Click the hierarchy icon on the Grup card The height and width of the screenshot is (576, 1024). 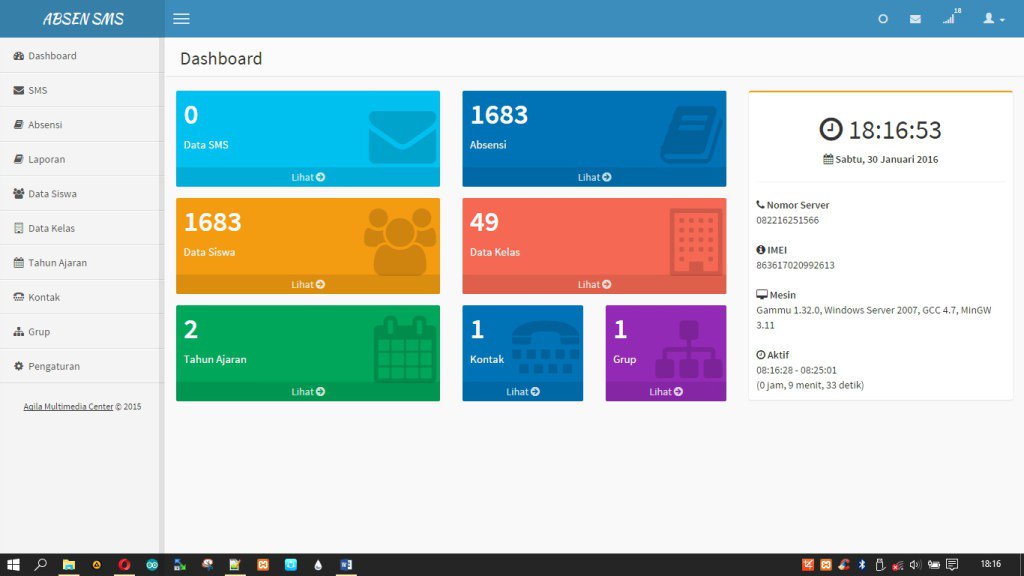coord(689,349)
